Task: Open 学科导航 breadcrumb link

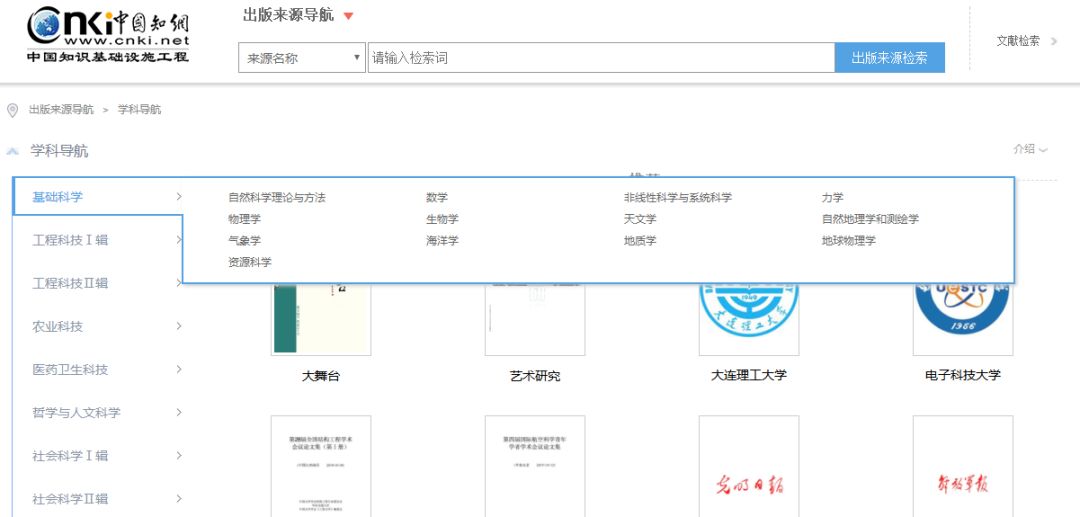Action: 140,109
